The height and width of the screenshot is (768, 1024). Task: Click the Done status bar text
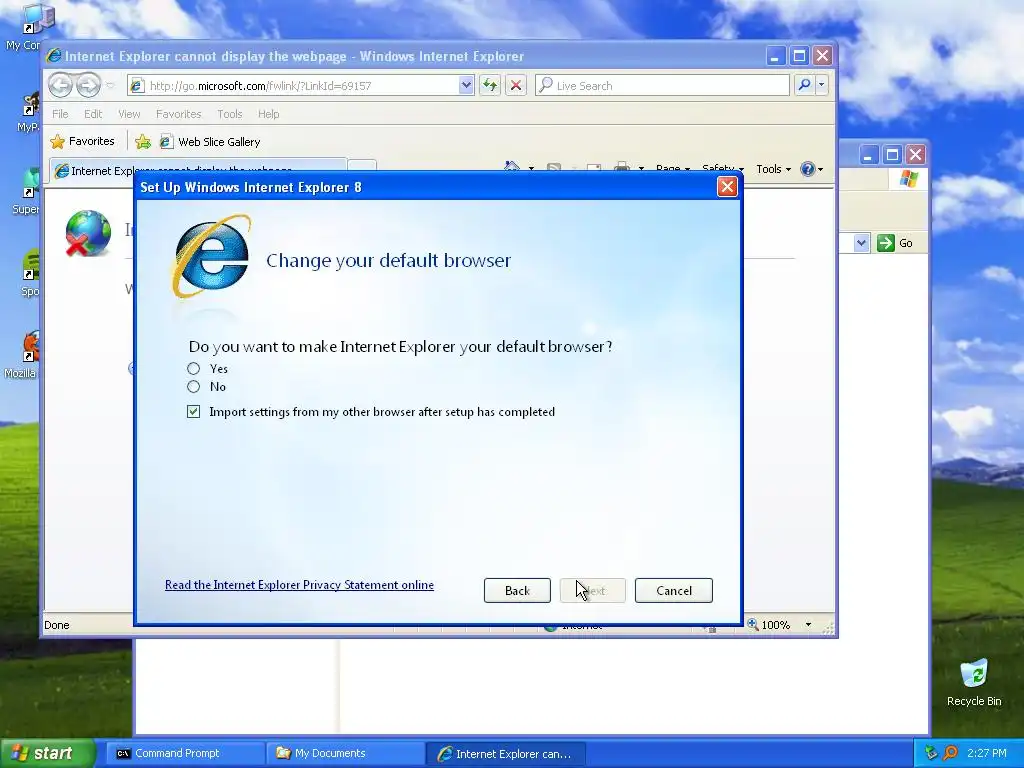57,625
